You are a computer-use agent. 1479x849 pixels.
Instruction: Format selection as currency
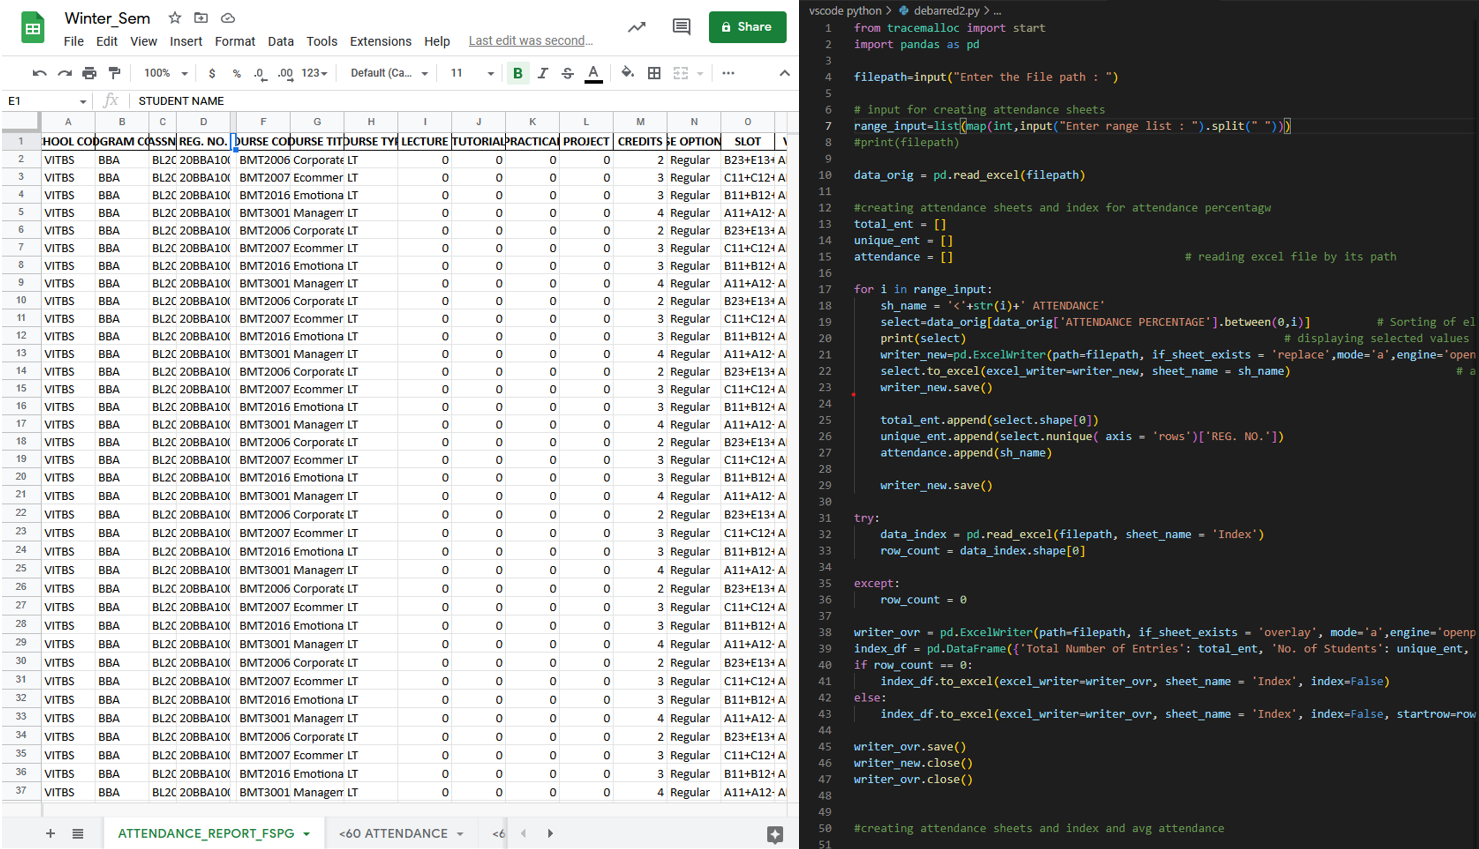(x=213, y=72)
